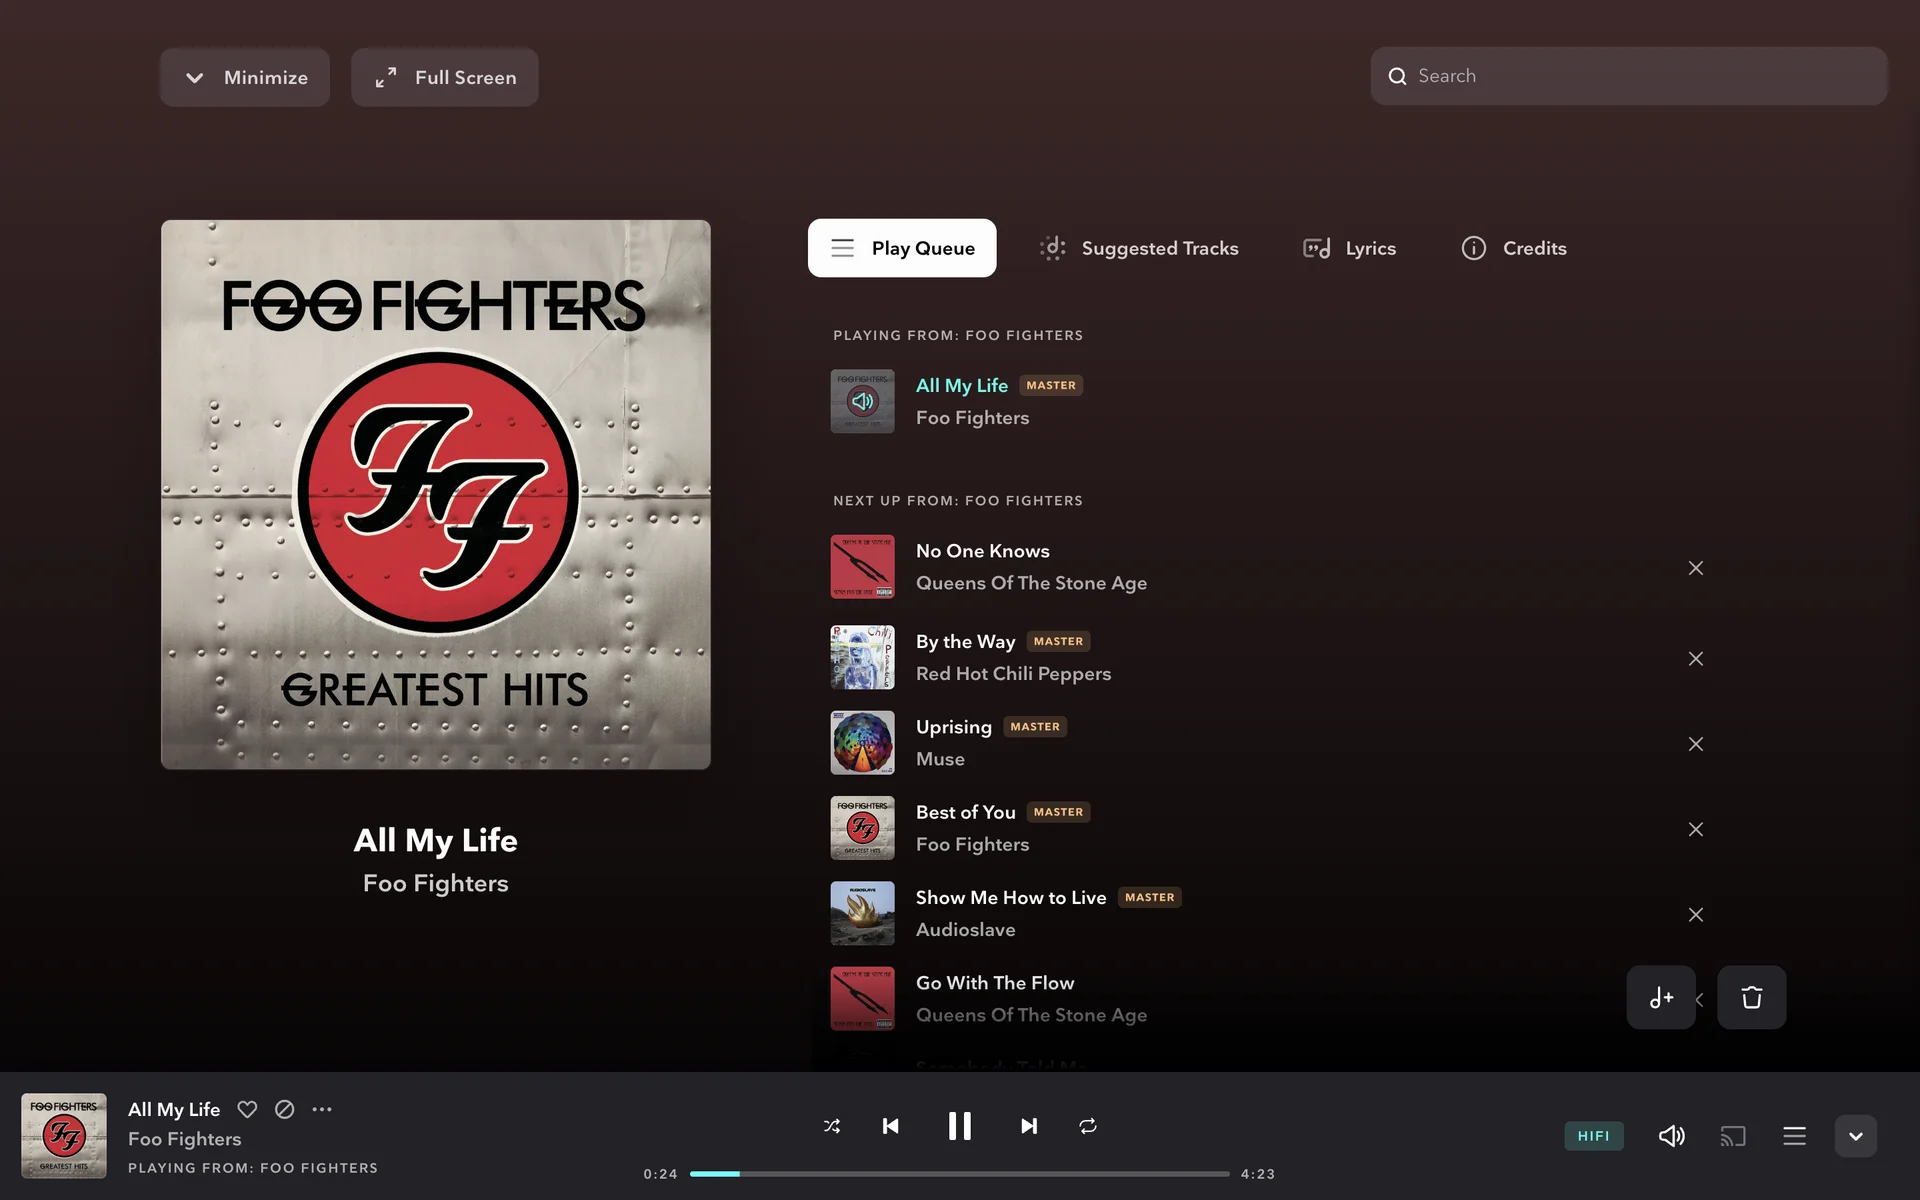Add All My Life to favorites
This screenshot has width=1920, height=1200.
247,1109
